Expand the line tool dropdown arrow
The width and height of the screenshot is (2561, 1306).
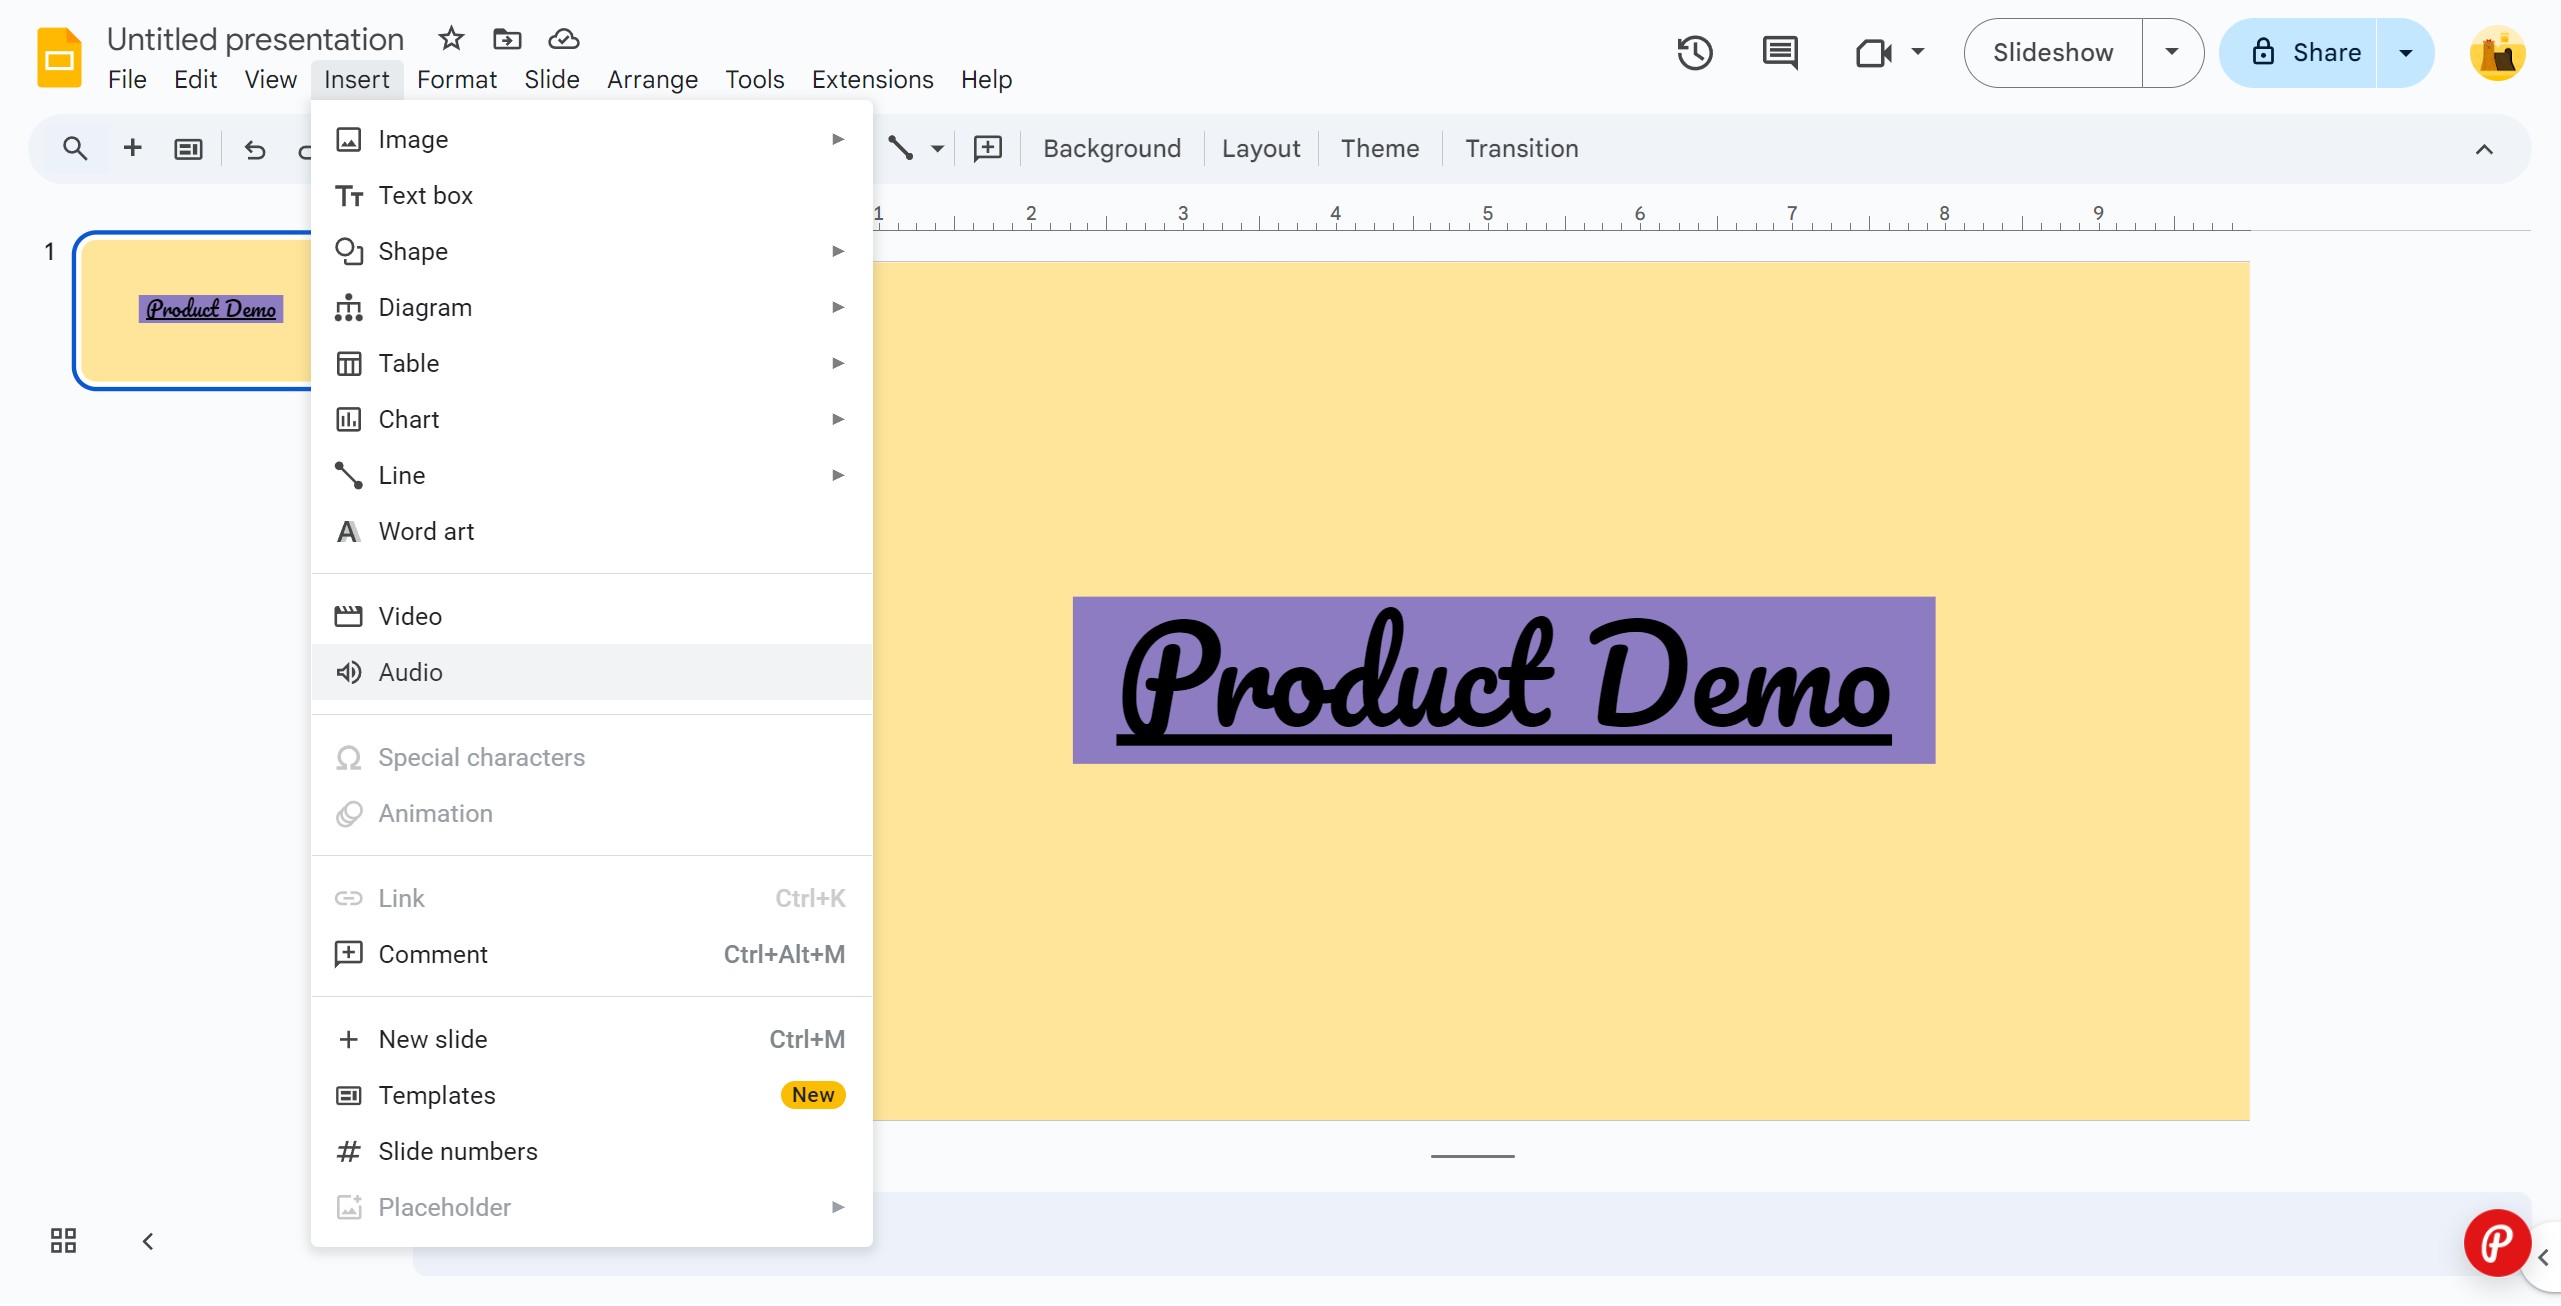tap(937, 149)
